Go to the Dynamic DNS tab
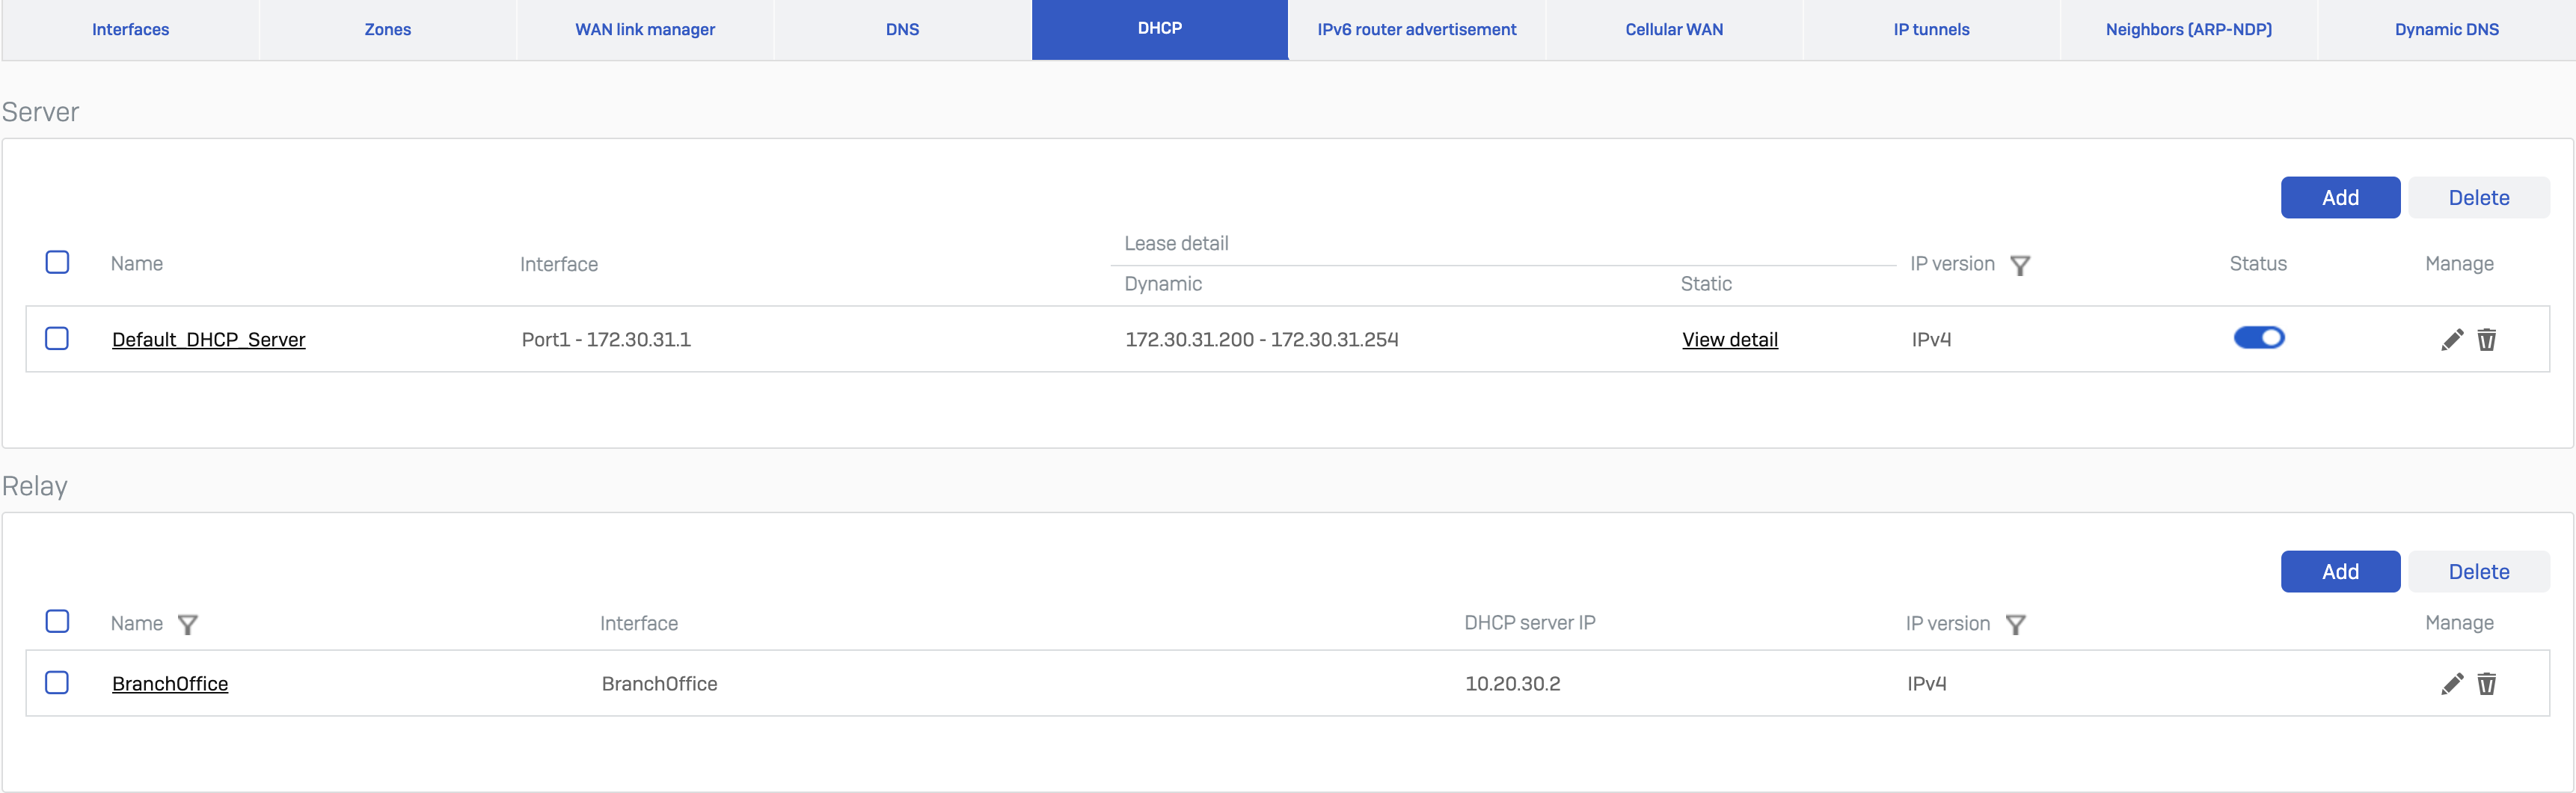 2446,30
